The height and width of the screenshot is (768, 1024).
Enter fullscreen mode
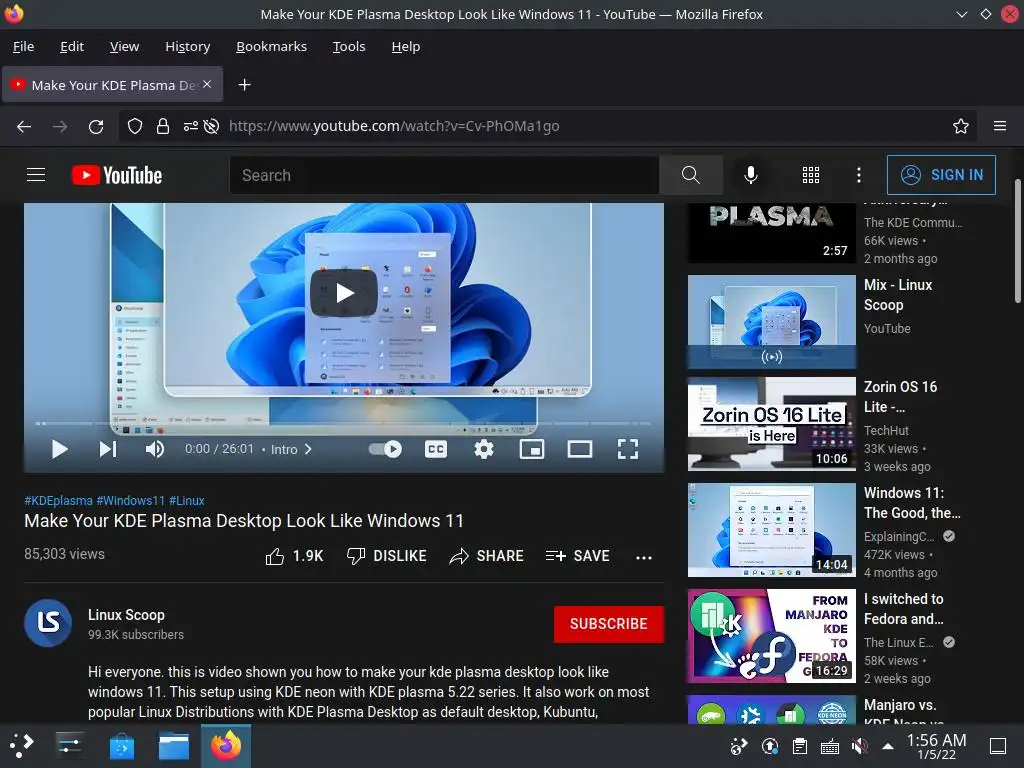tap(628, 449)
